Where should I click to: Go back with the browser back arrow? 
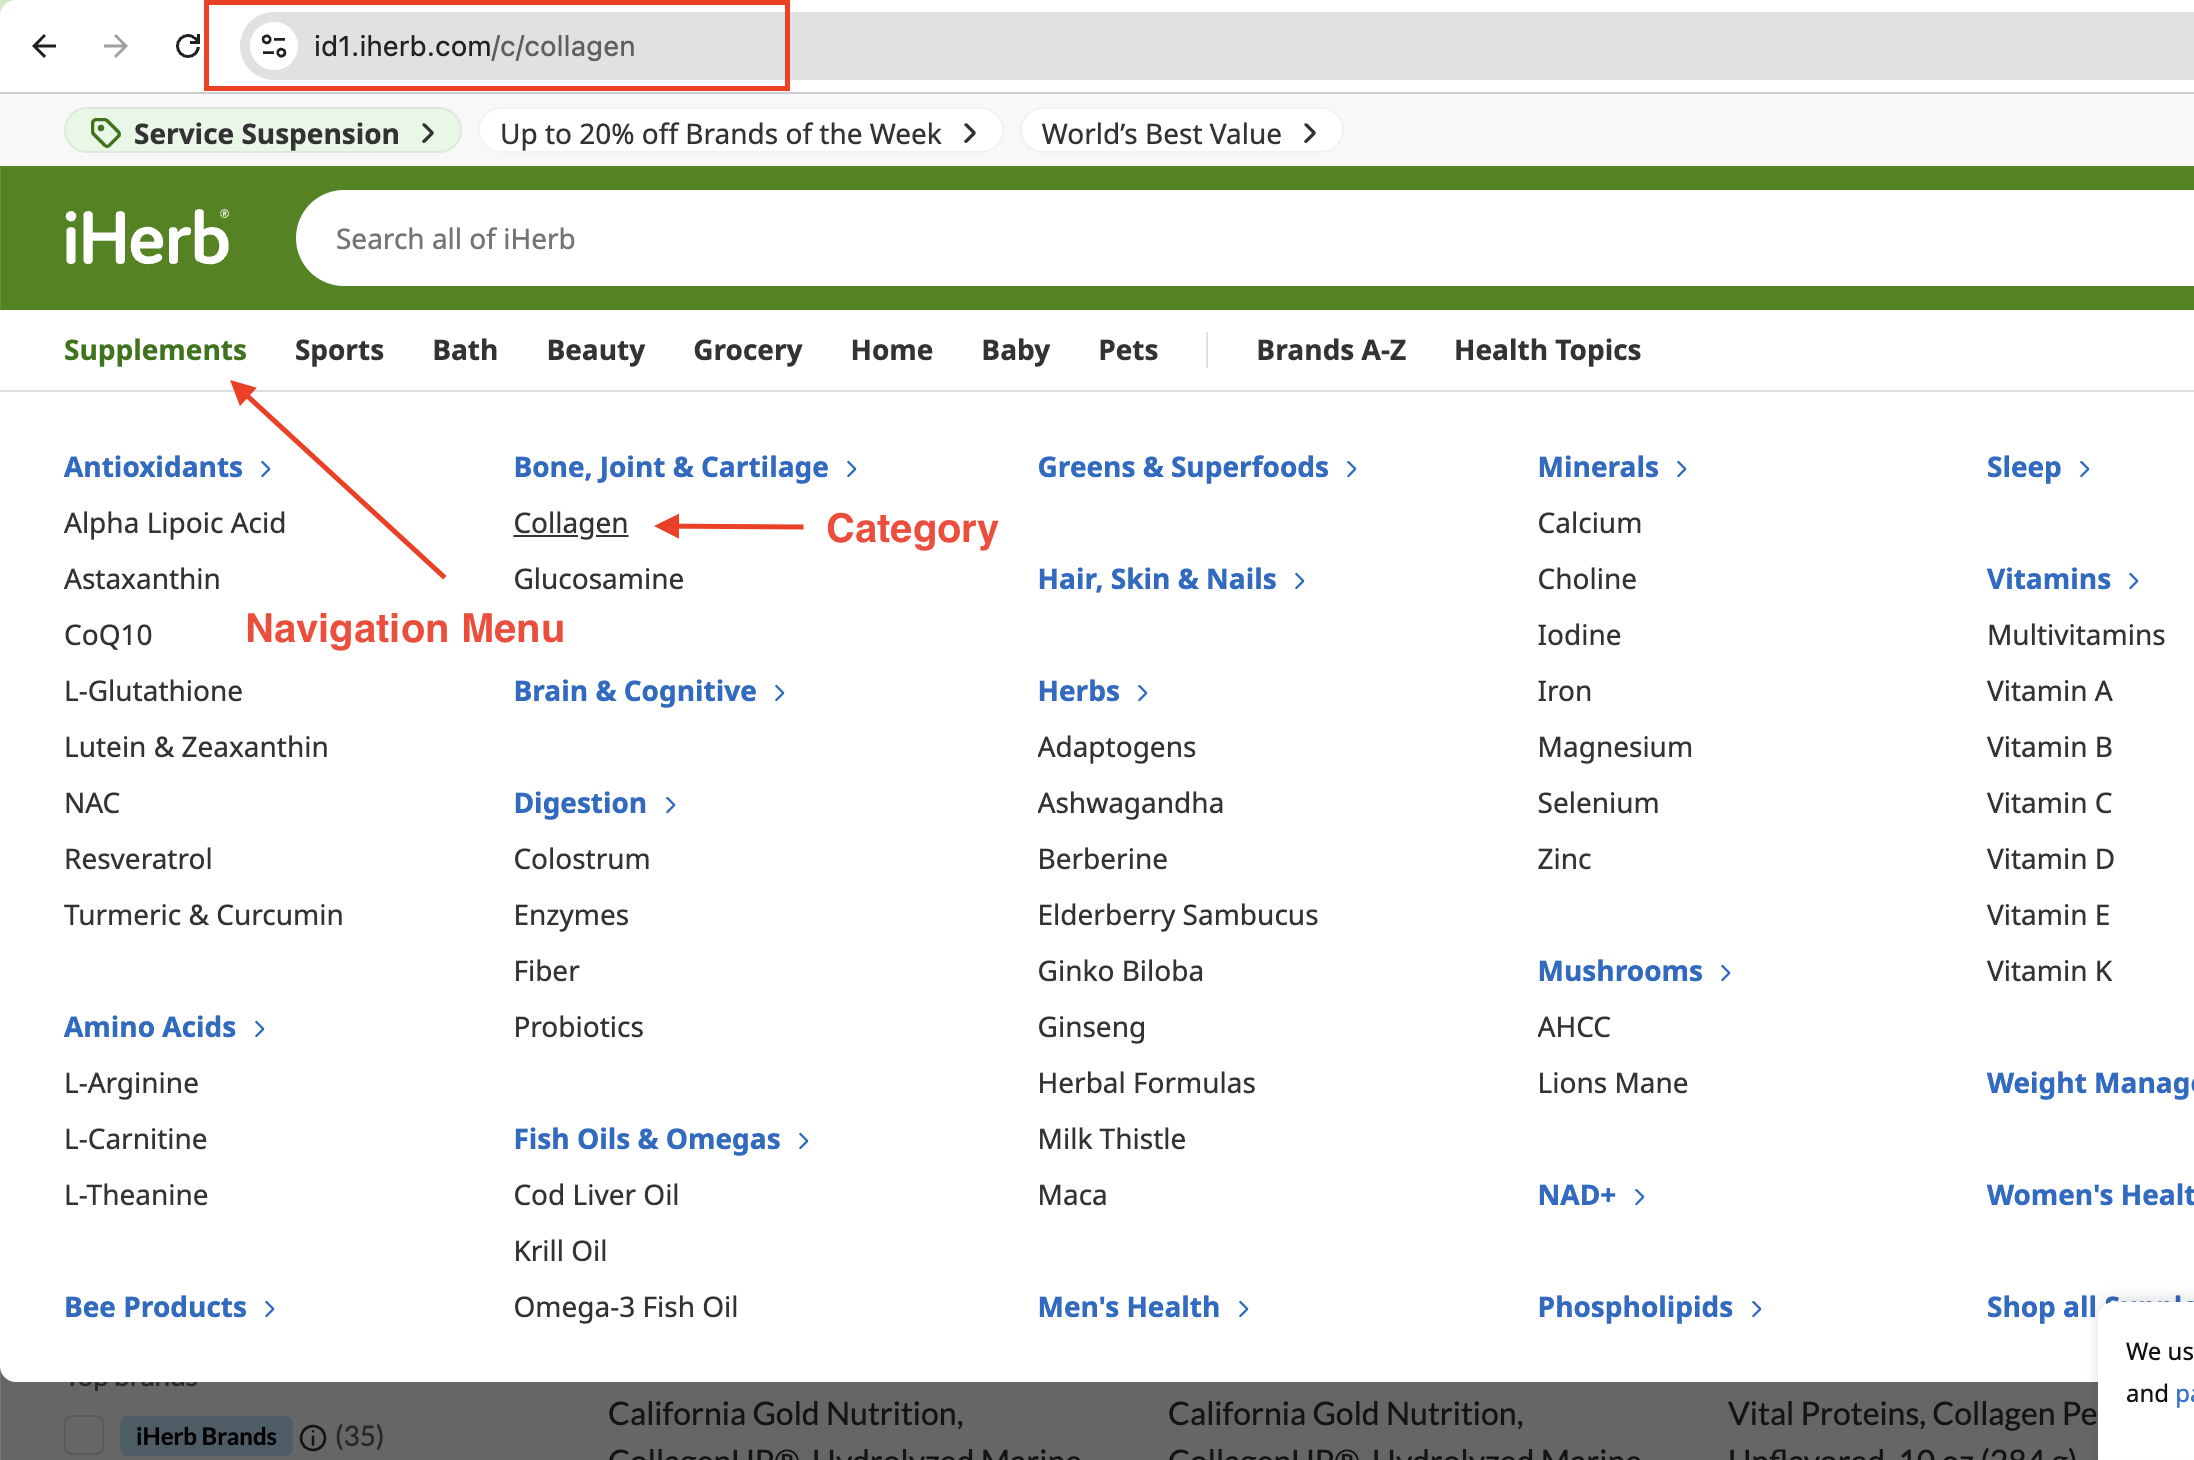click(44, 46)
